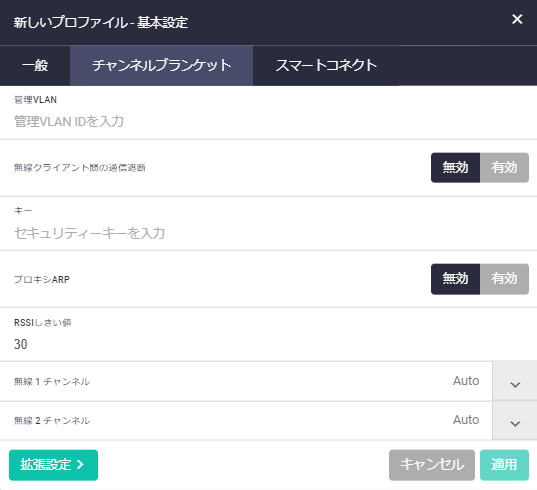Apply settings with 適用 button
537x490 pixels.
[x=504, y=465]
